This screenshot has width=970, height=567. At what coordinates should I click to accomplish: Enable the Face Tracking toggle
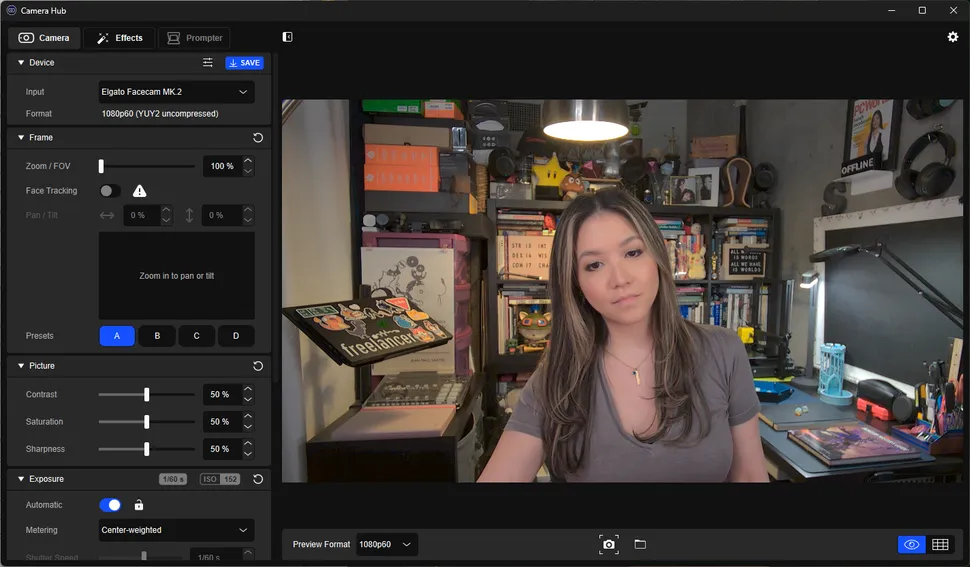(x=109, y=191)
